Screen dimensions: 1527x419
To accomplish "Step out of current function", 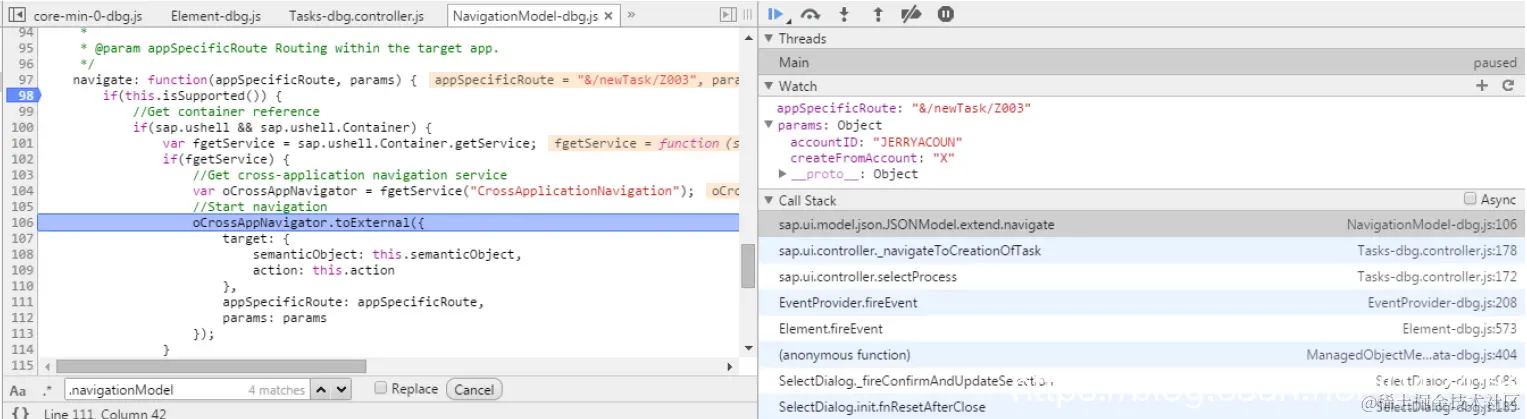I will point(878,15).
